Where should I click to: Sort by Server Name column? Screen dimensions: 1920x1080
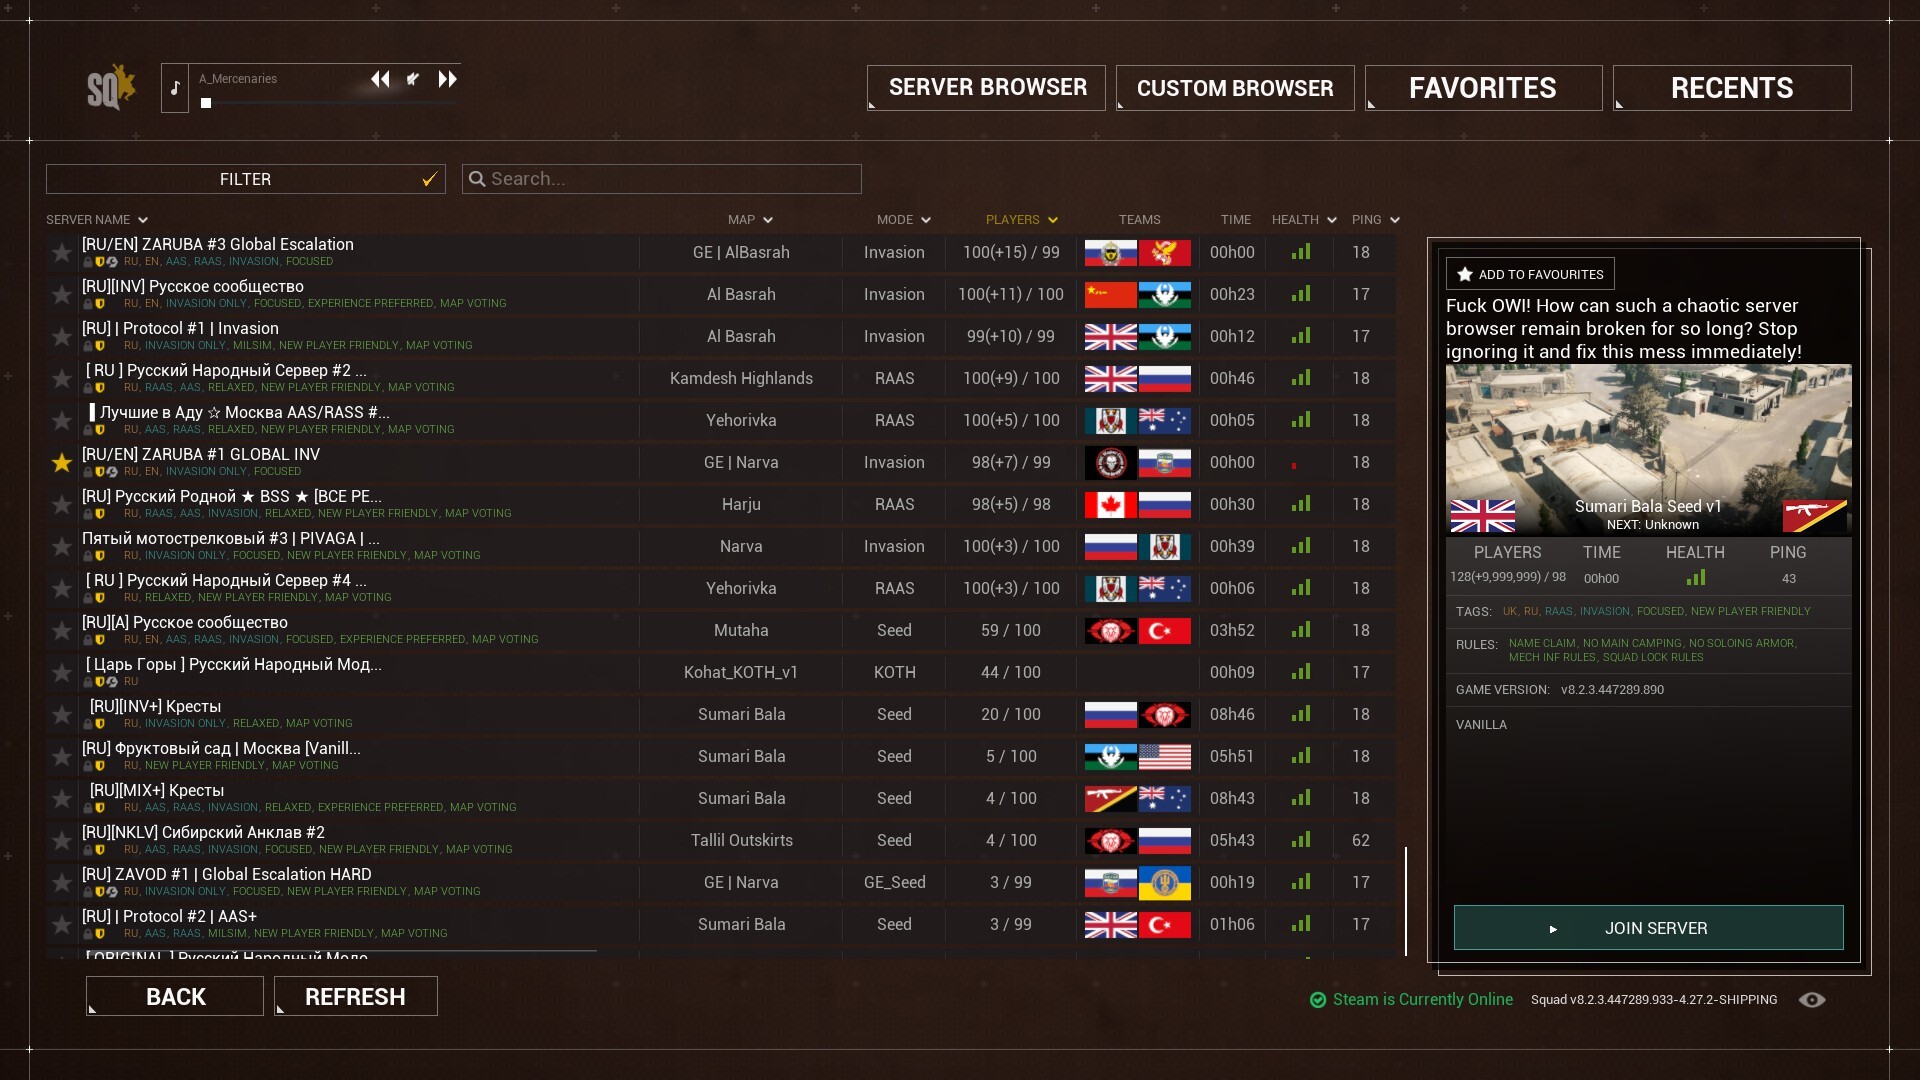[96, 220]
